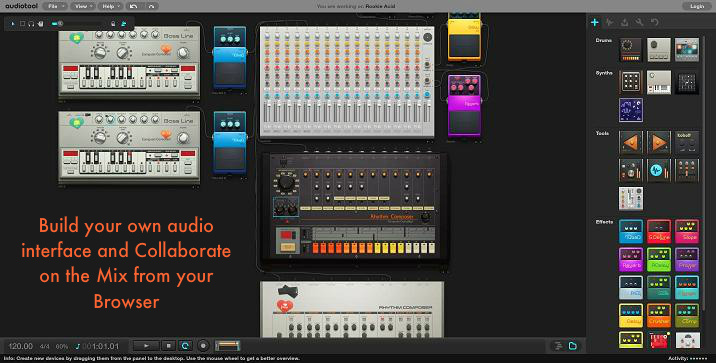Screen dimensions: 716x363
Task: Add the left orange arrow tool device
Action: click(631, 142)
